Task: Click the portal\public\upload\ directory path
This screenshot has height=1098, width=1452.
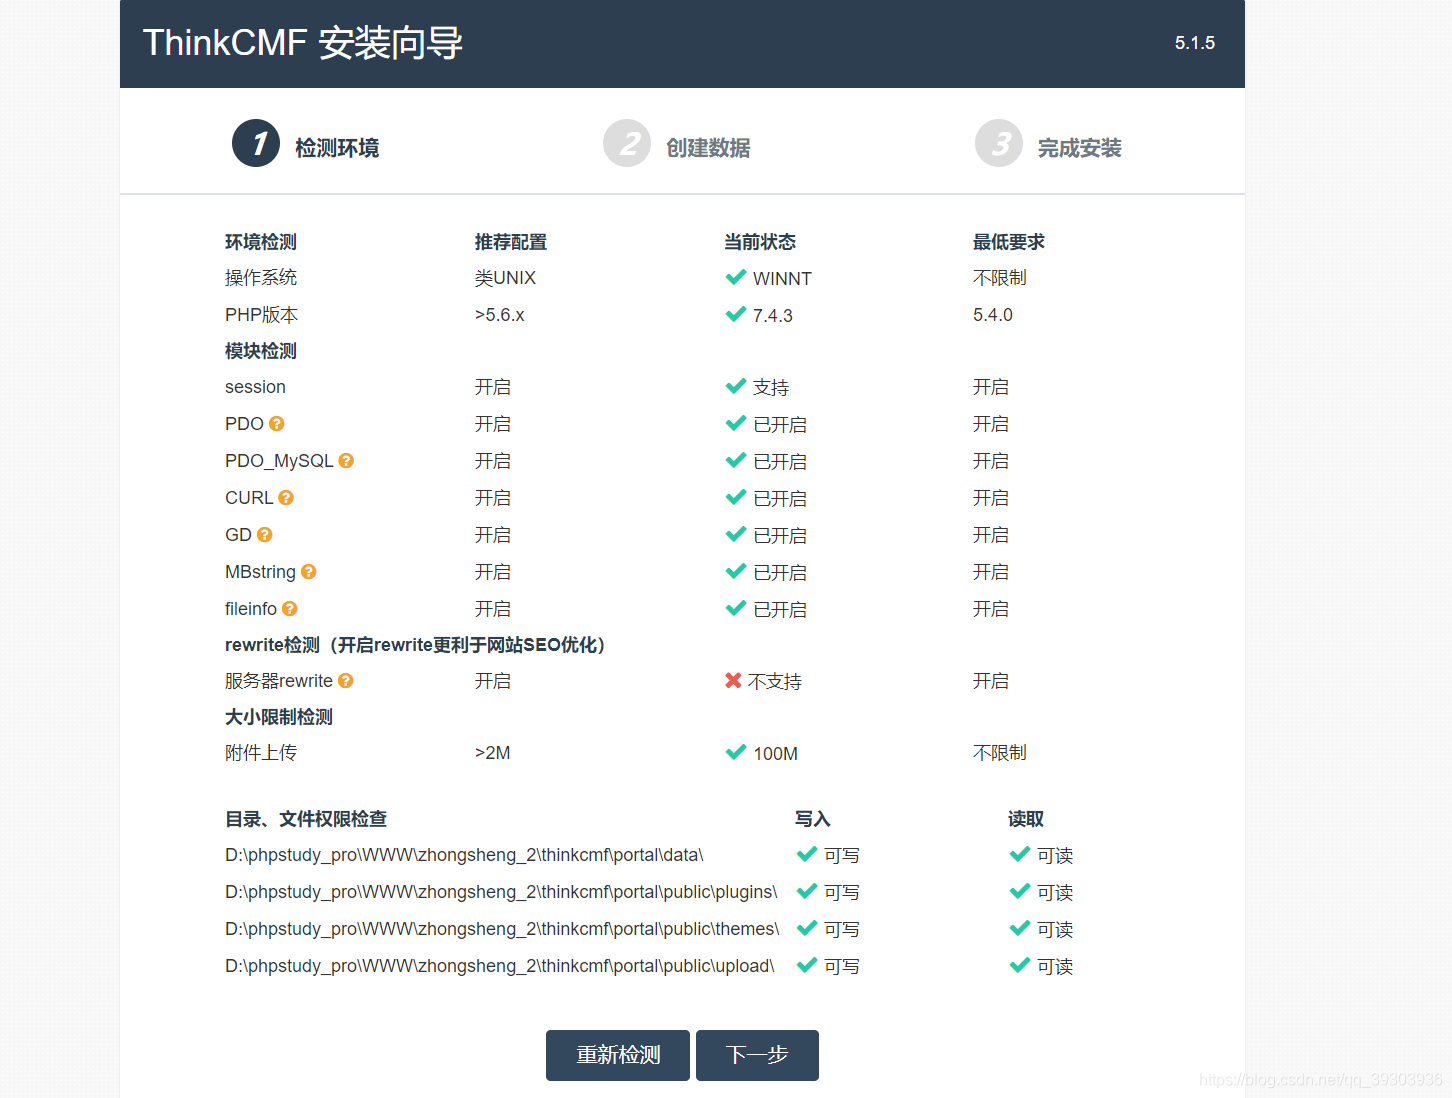Action: point(500,966)
